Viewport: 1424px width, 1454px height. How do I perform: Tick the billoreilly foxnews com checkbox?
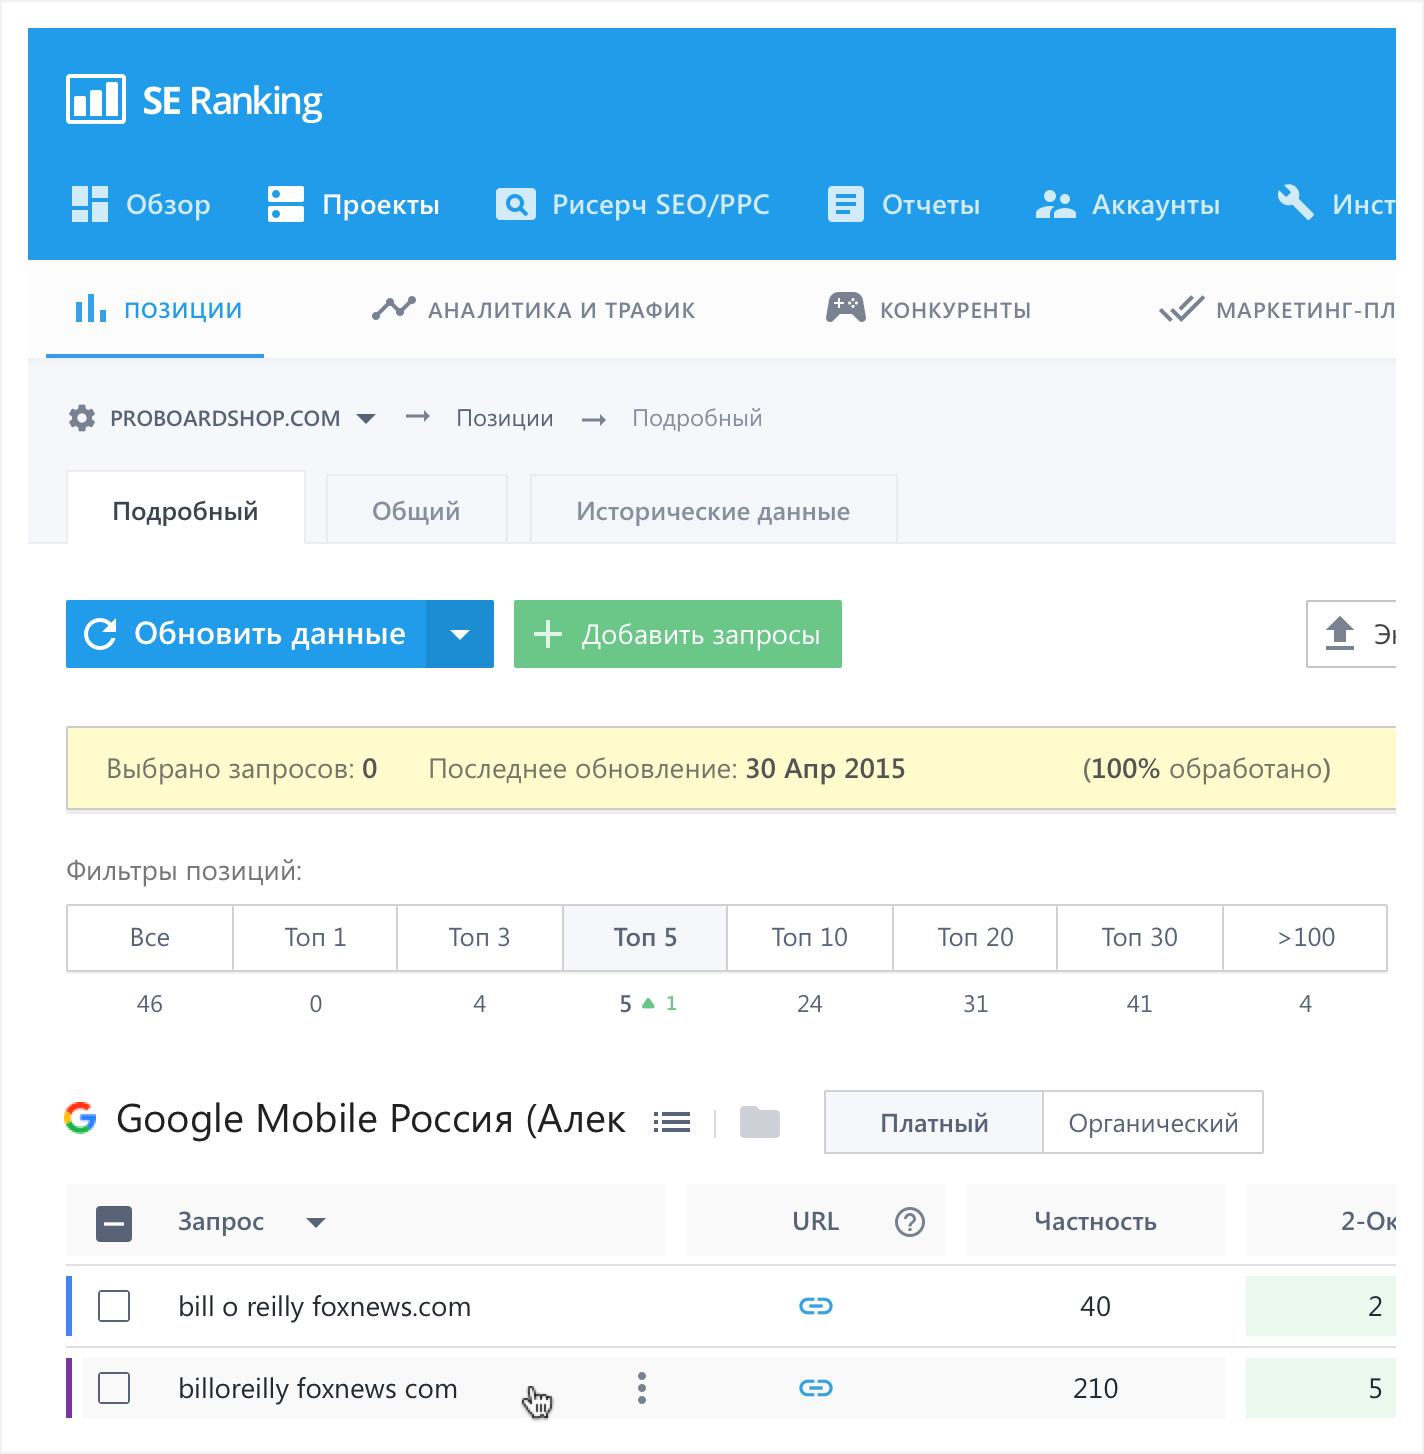click(x=114, y=1388)
